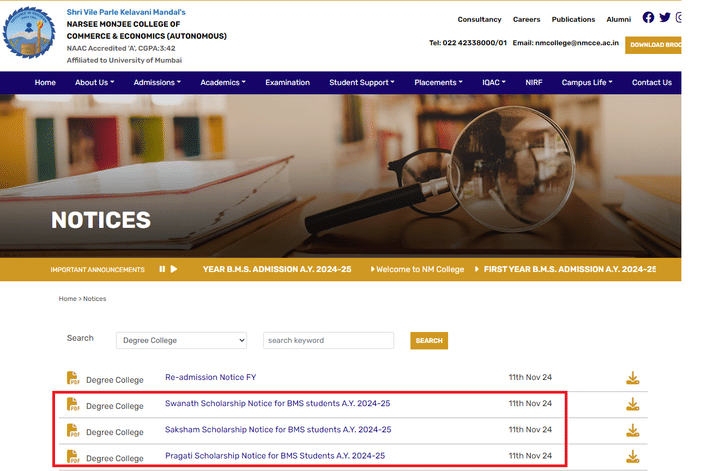Viewport: 719px width, 471px height.
Task: Download the Re-admission Notice FY file
Action: pyautogui.click(x=633, y=378)
